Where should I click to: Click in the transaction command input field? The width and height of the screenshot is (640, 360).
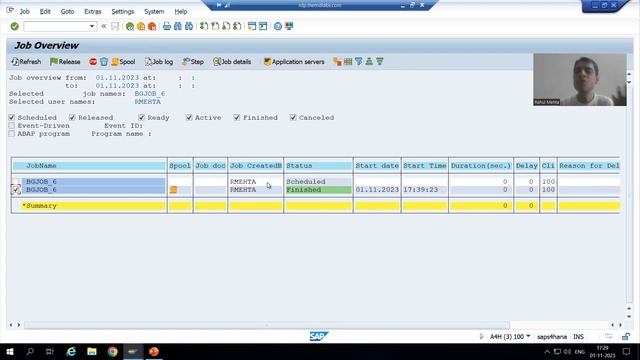(x=56, y=27)
